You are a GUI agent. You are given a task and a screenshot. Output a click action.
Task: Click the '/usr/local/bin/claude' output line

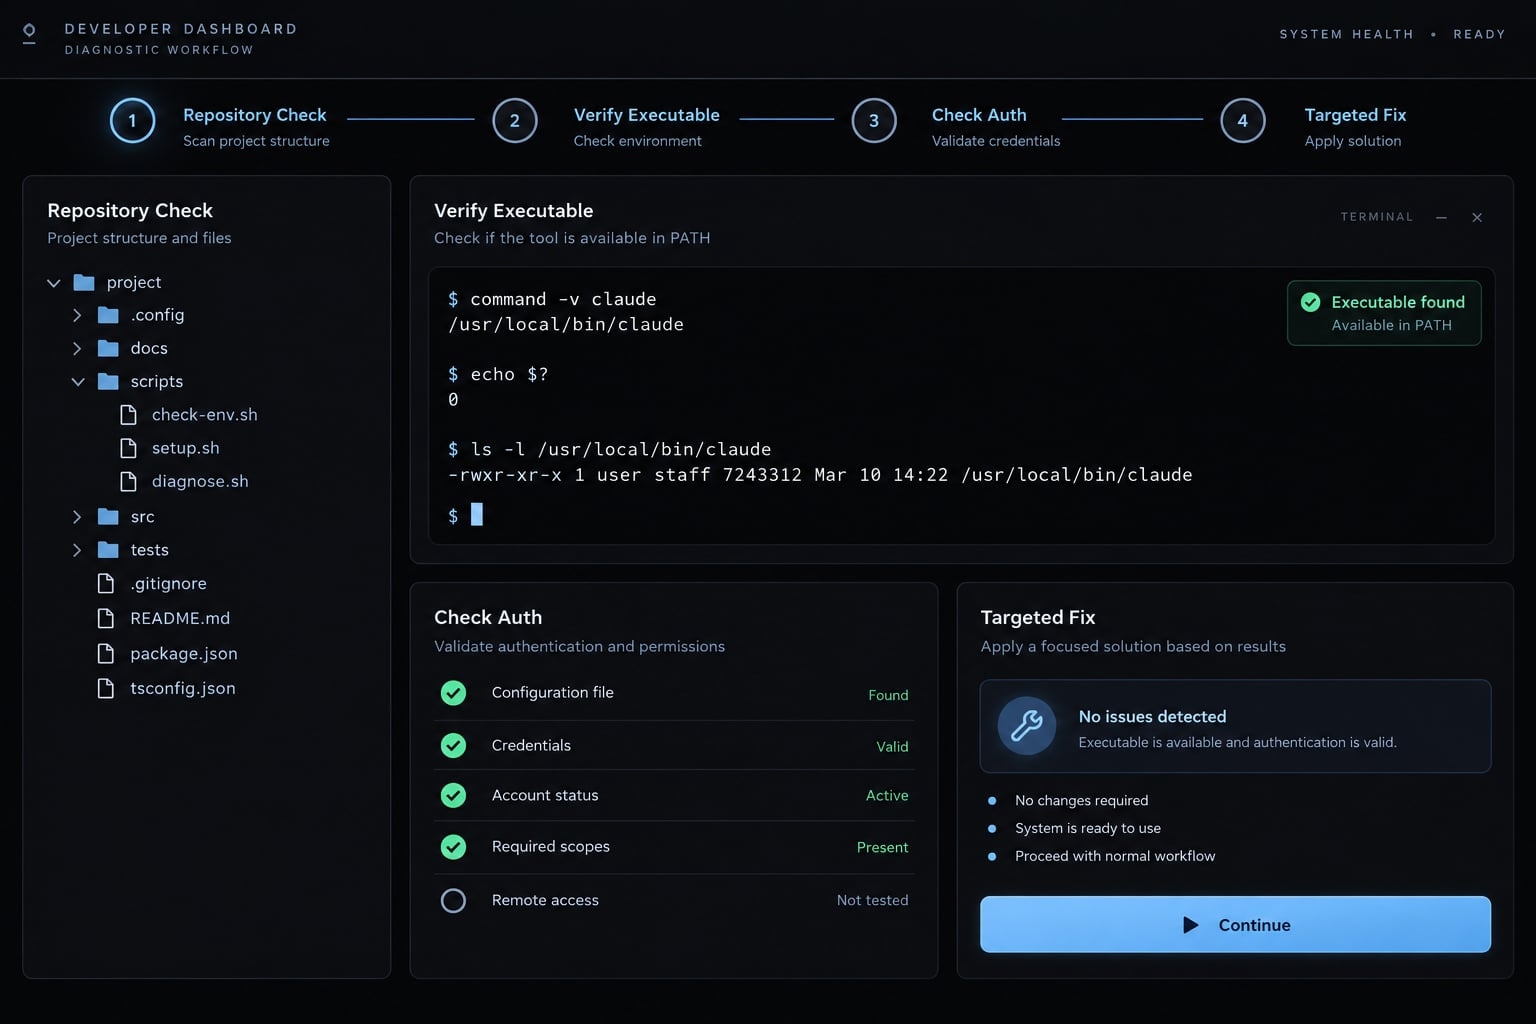tap(566, 325)
